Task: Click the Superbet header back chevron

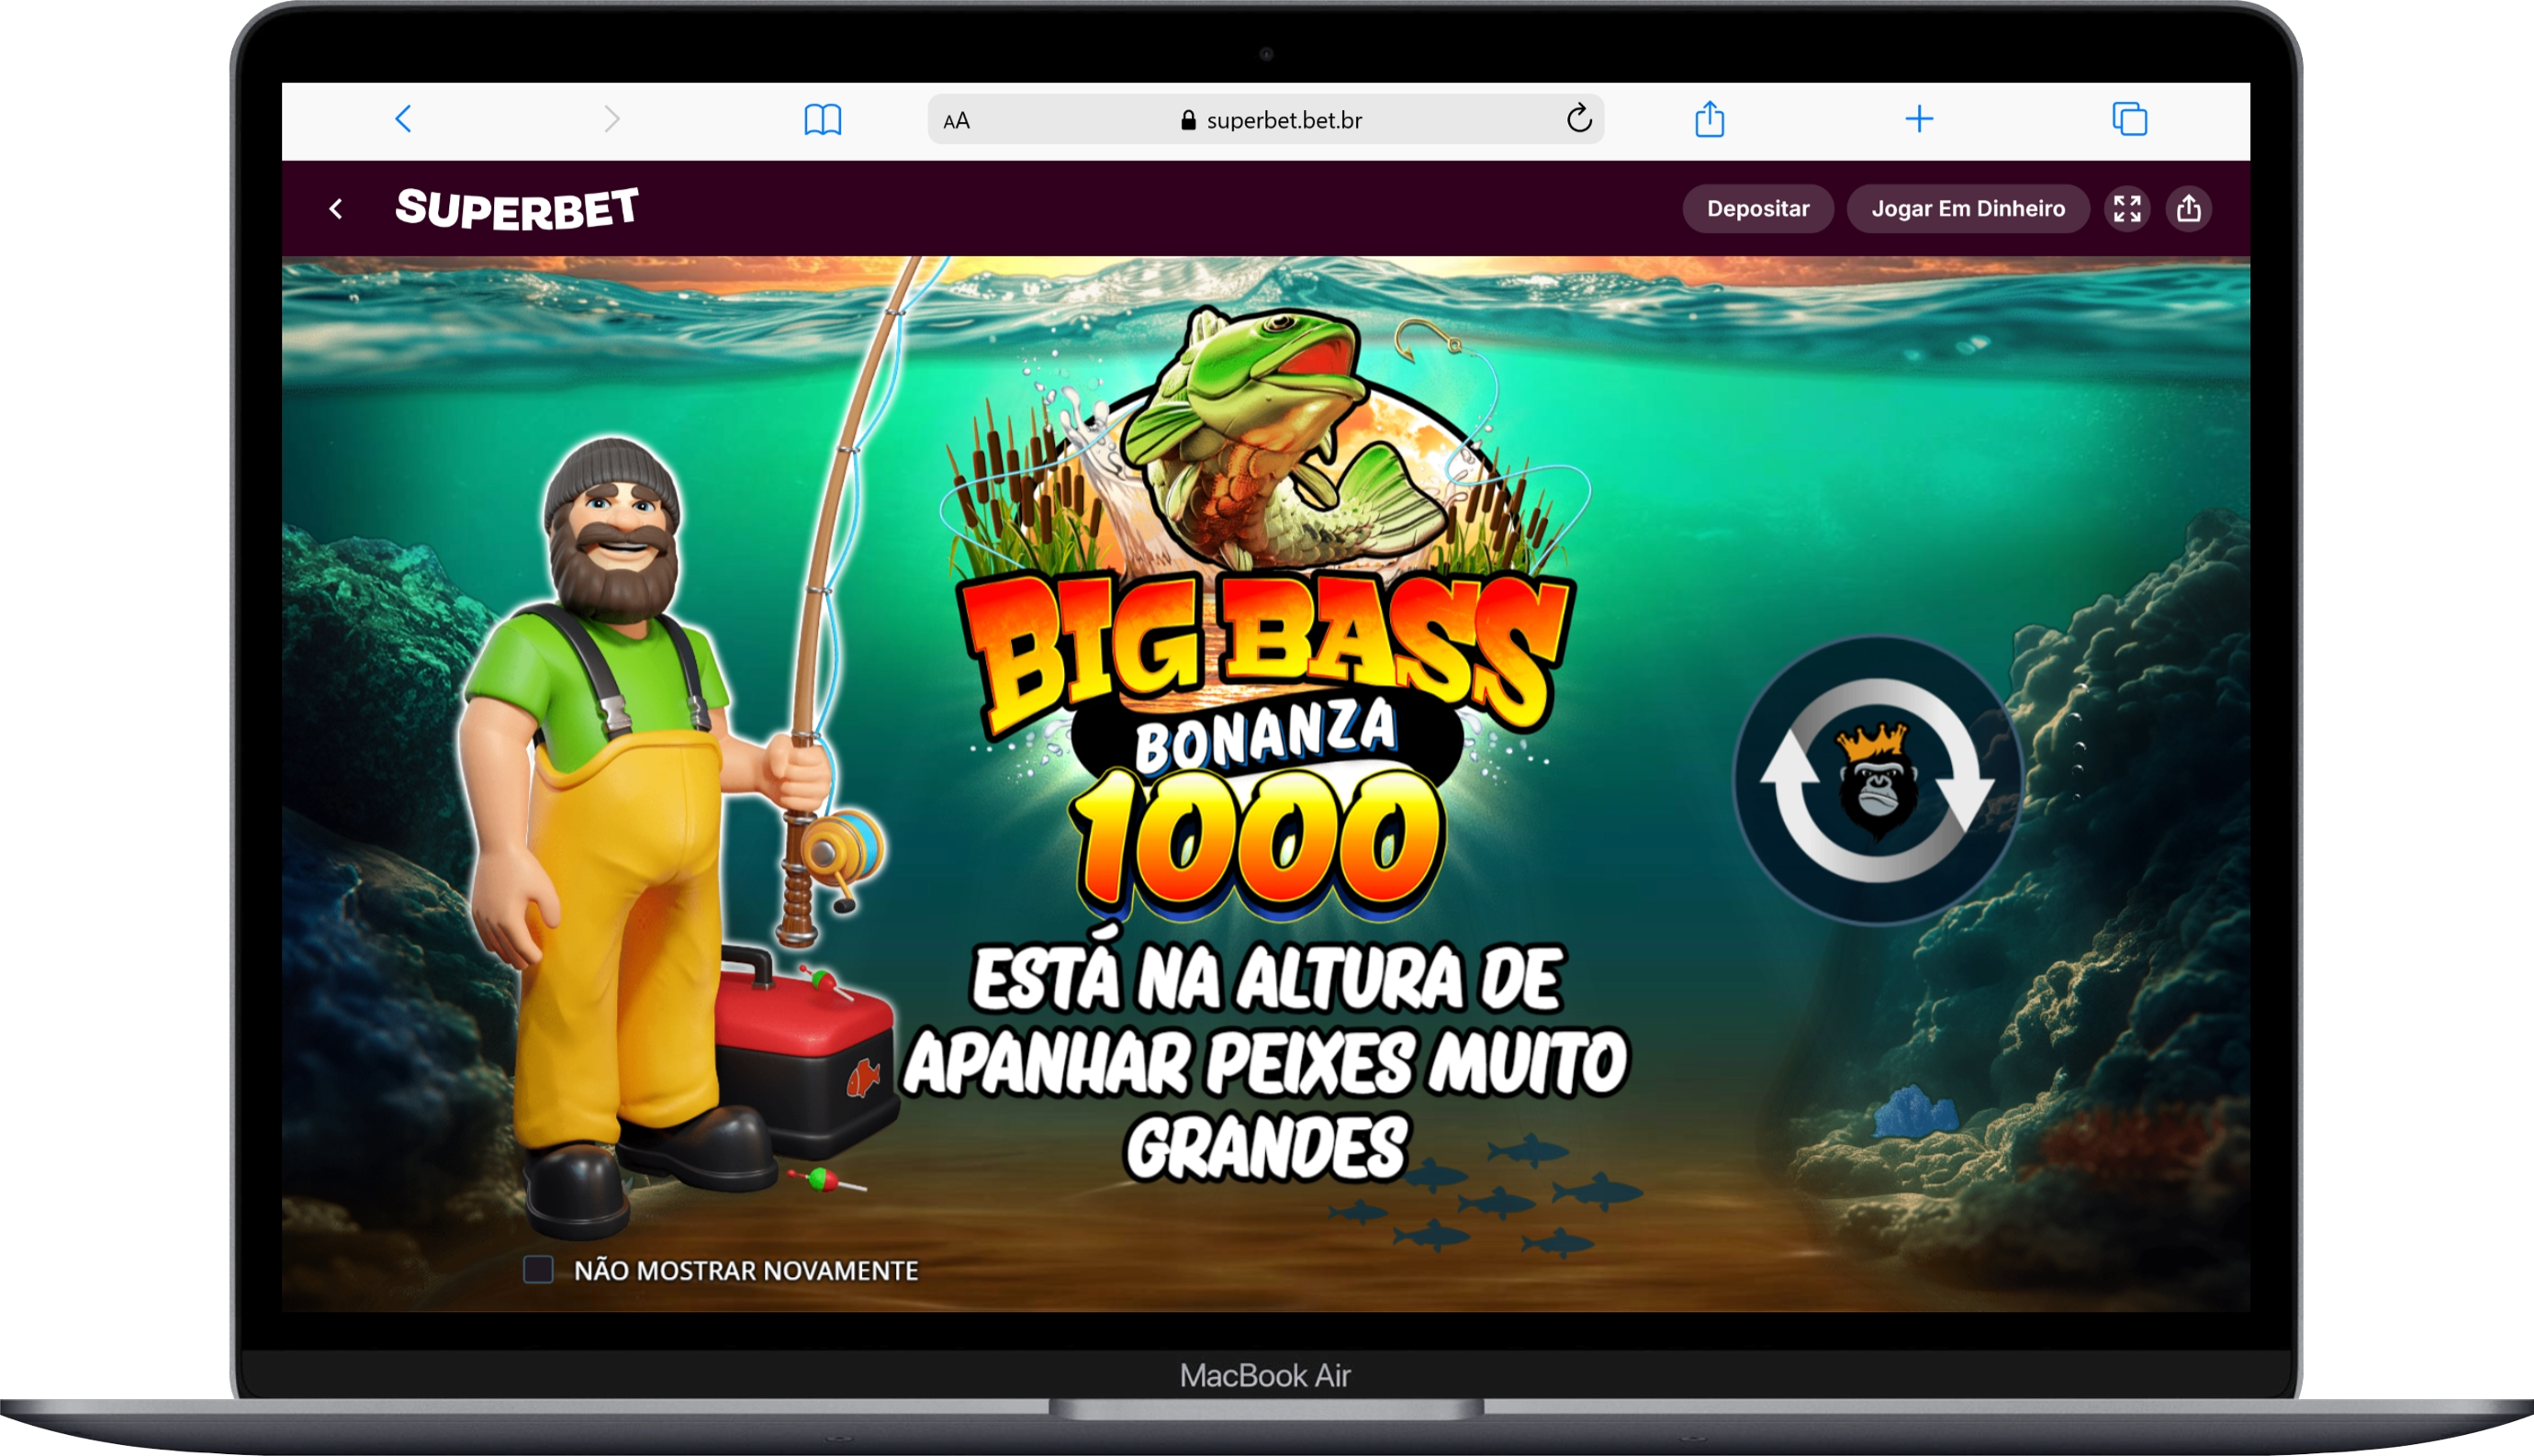Action: [x=337, y=209]
